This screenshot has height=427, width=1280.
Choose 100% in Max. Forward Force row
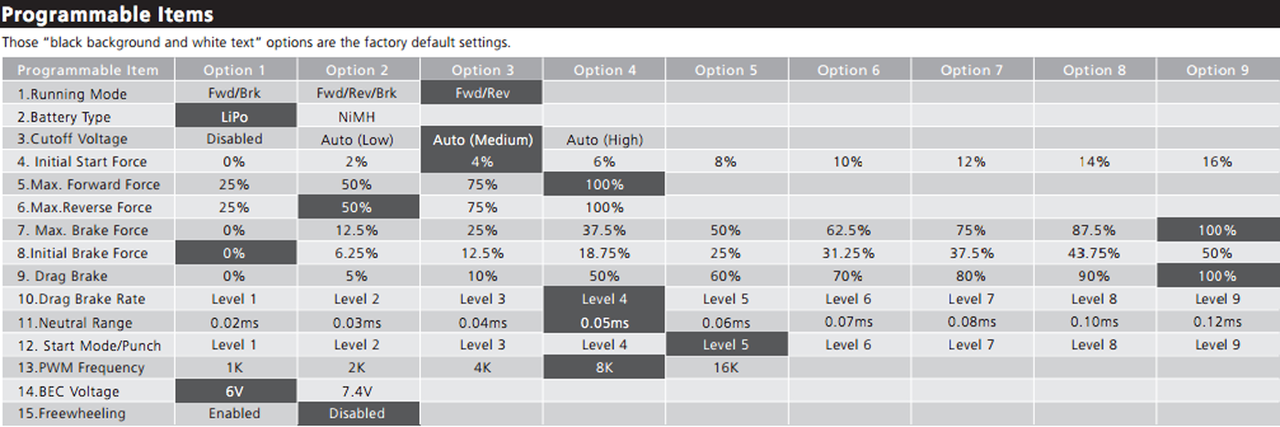point(604,184)
